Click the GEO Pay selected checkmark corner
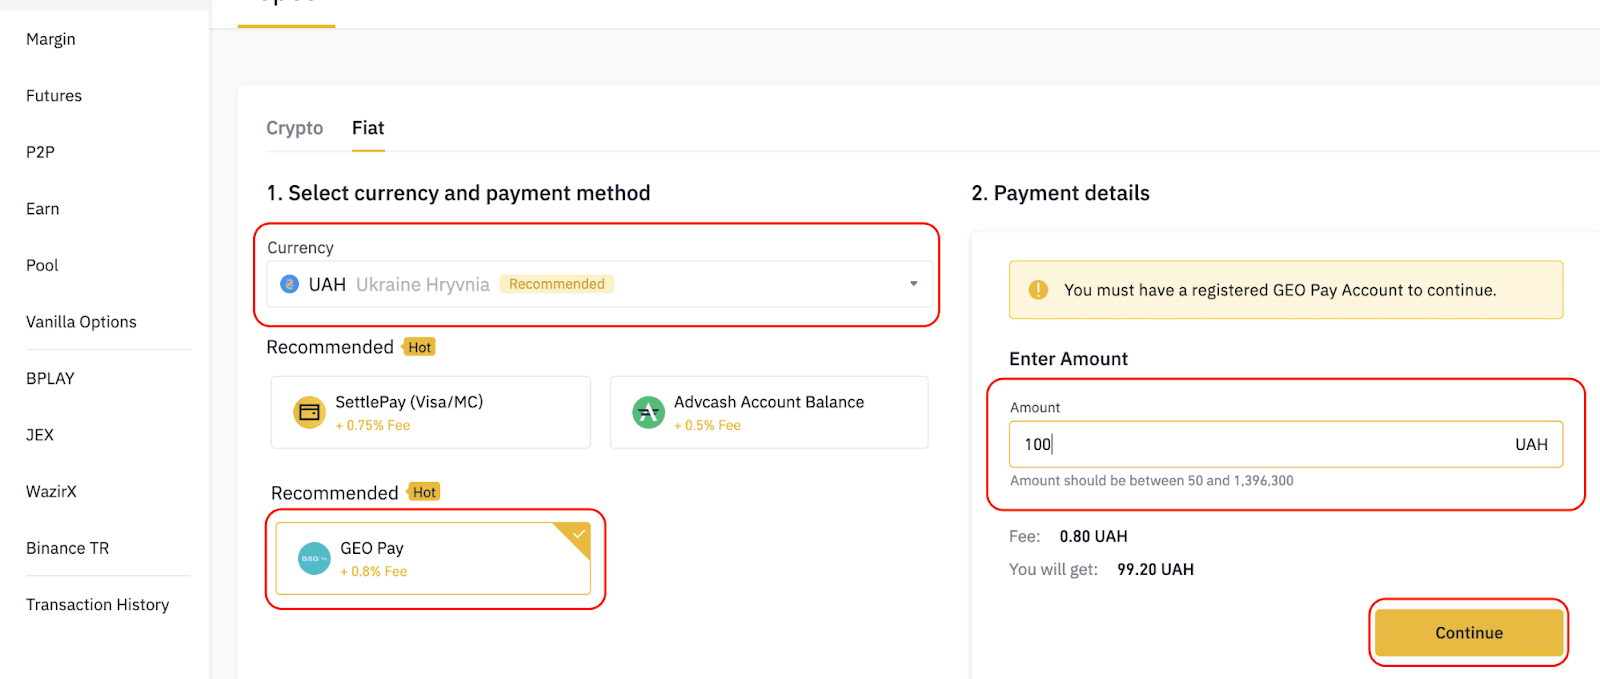The height and width of the screenshot is (679, 1600). [577, 536]
